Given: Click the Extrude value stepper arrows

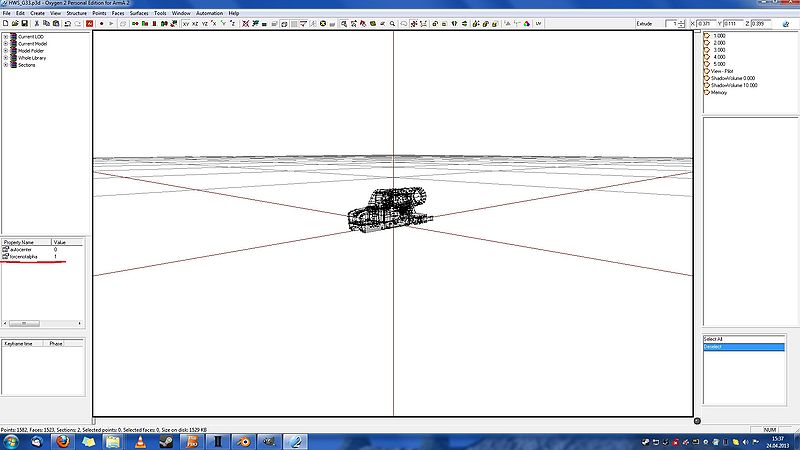Looking at the screenshot, I should click(x=683, y=22).
